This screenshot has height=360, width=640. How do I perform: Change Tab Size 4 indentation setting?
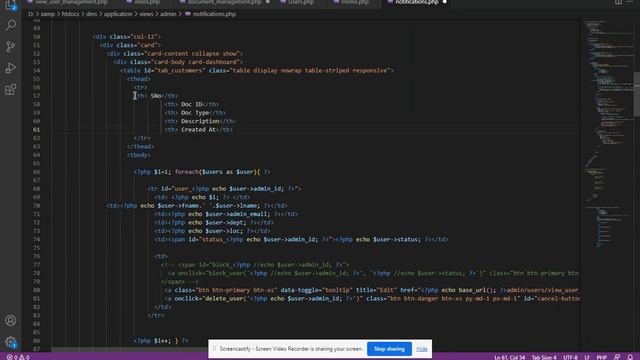tap(544, 357)
